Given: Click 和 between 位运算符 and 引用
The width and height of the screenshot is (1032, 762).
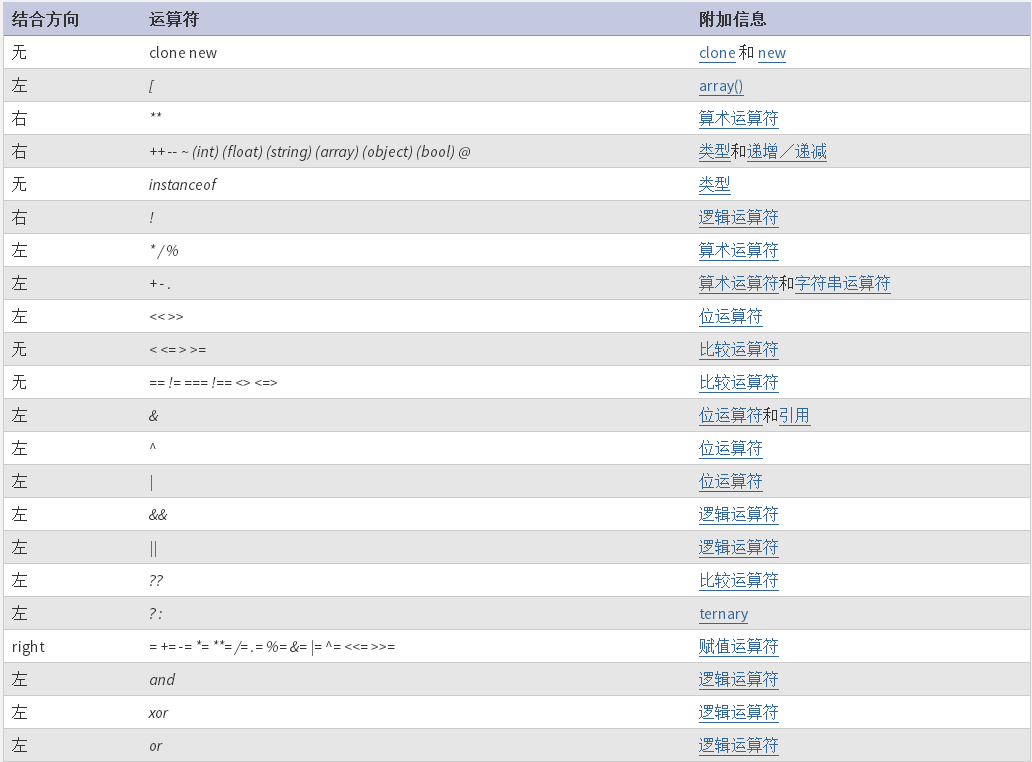Looking at the screenshot, I should click(770, 415).
